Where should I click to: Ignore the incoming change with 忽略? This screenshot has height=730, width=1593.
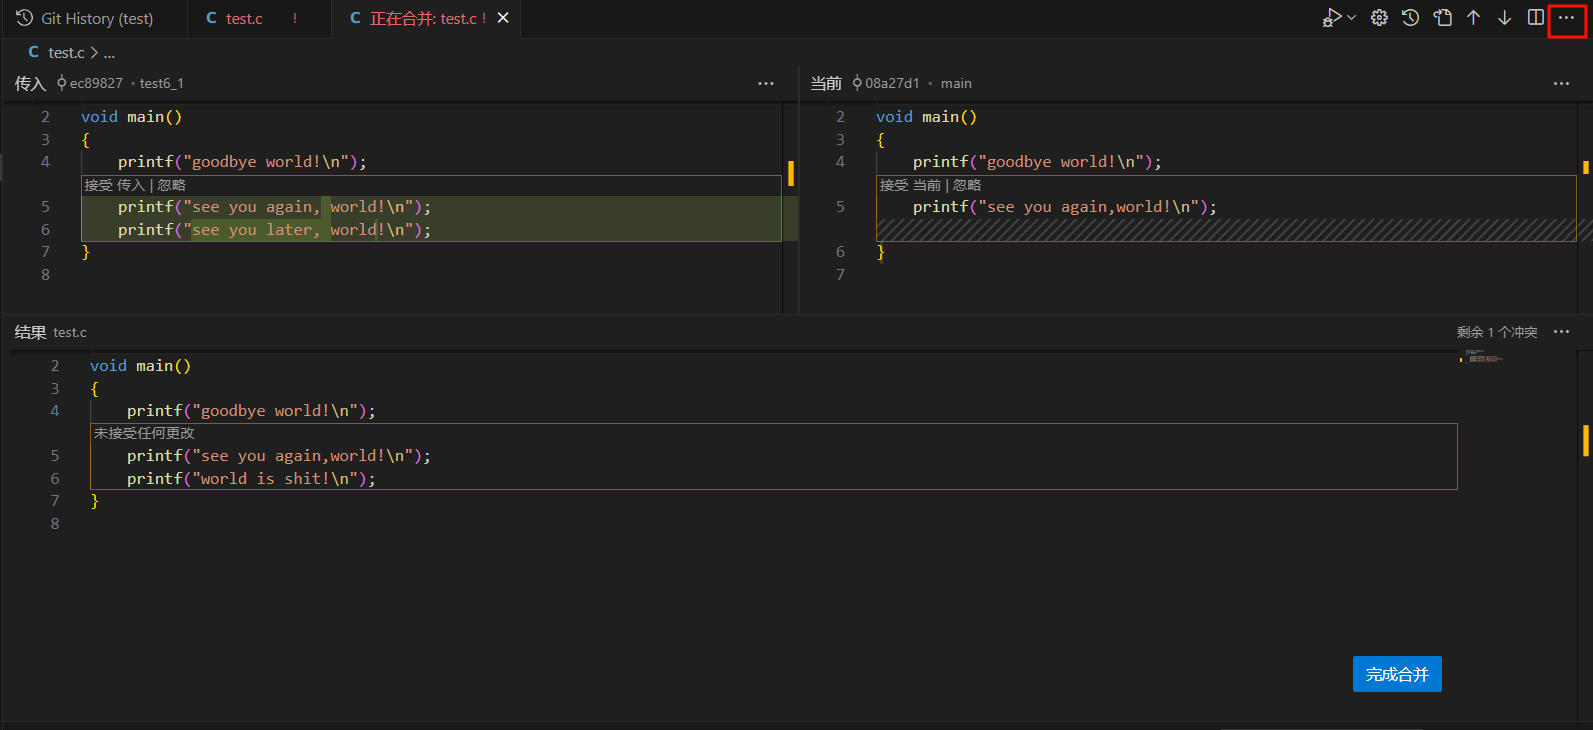pyautogui.click(x=171, y=185)
